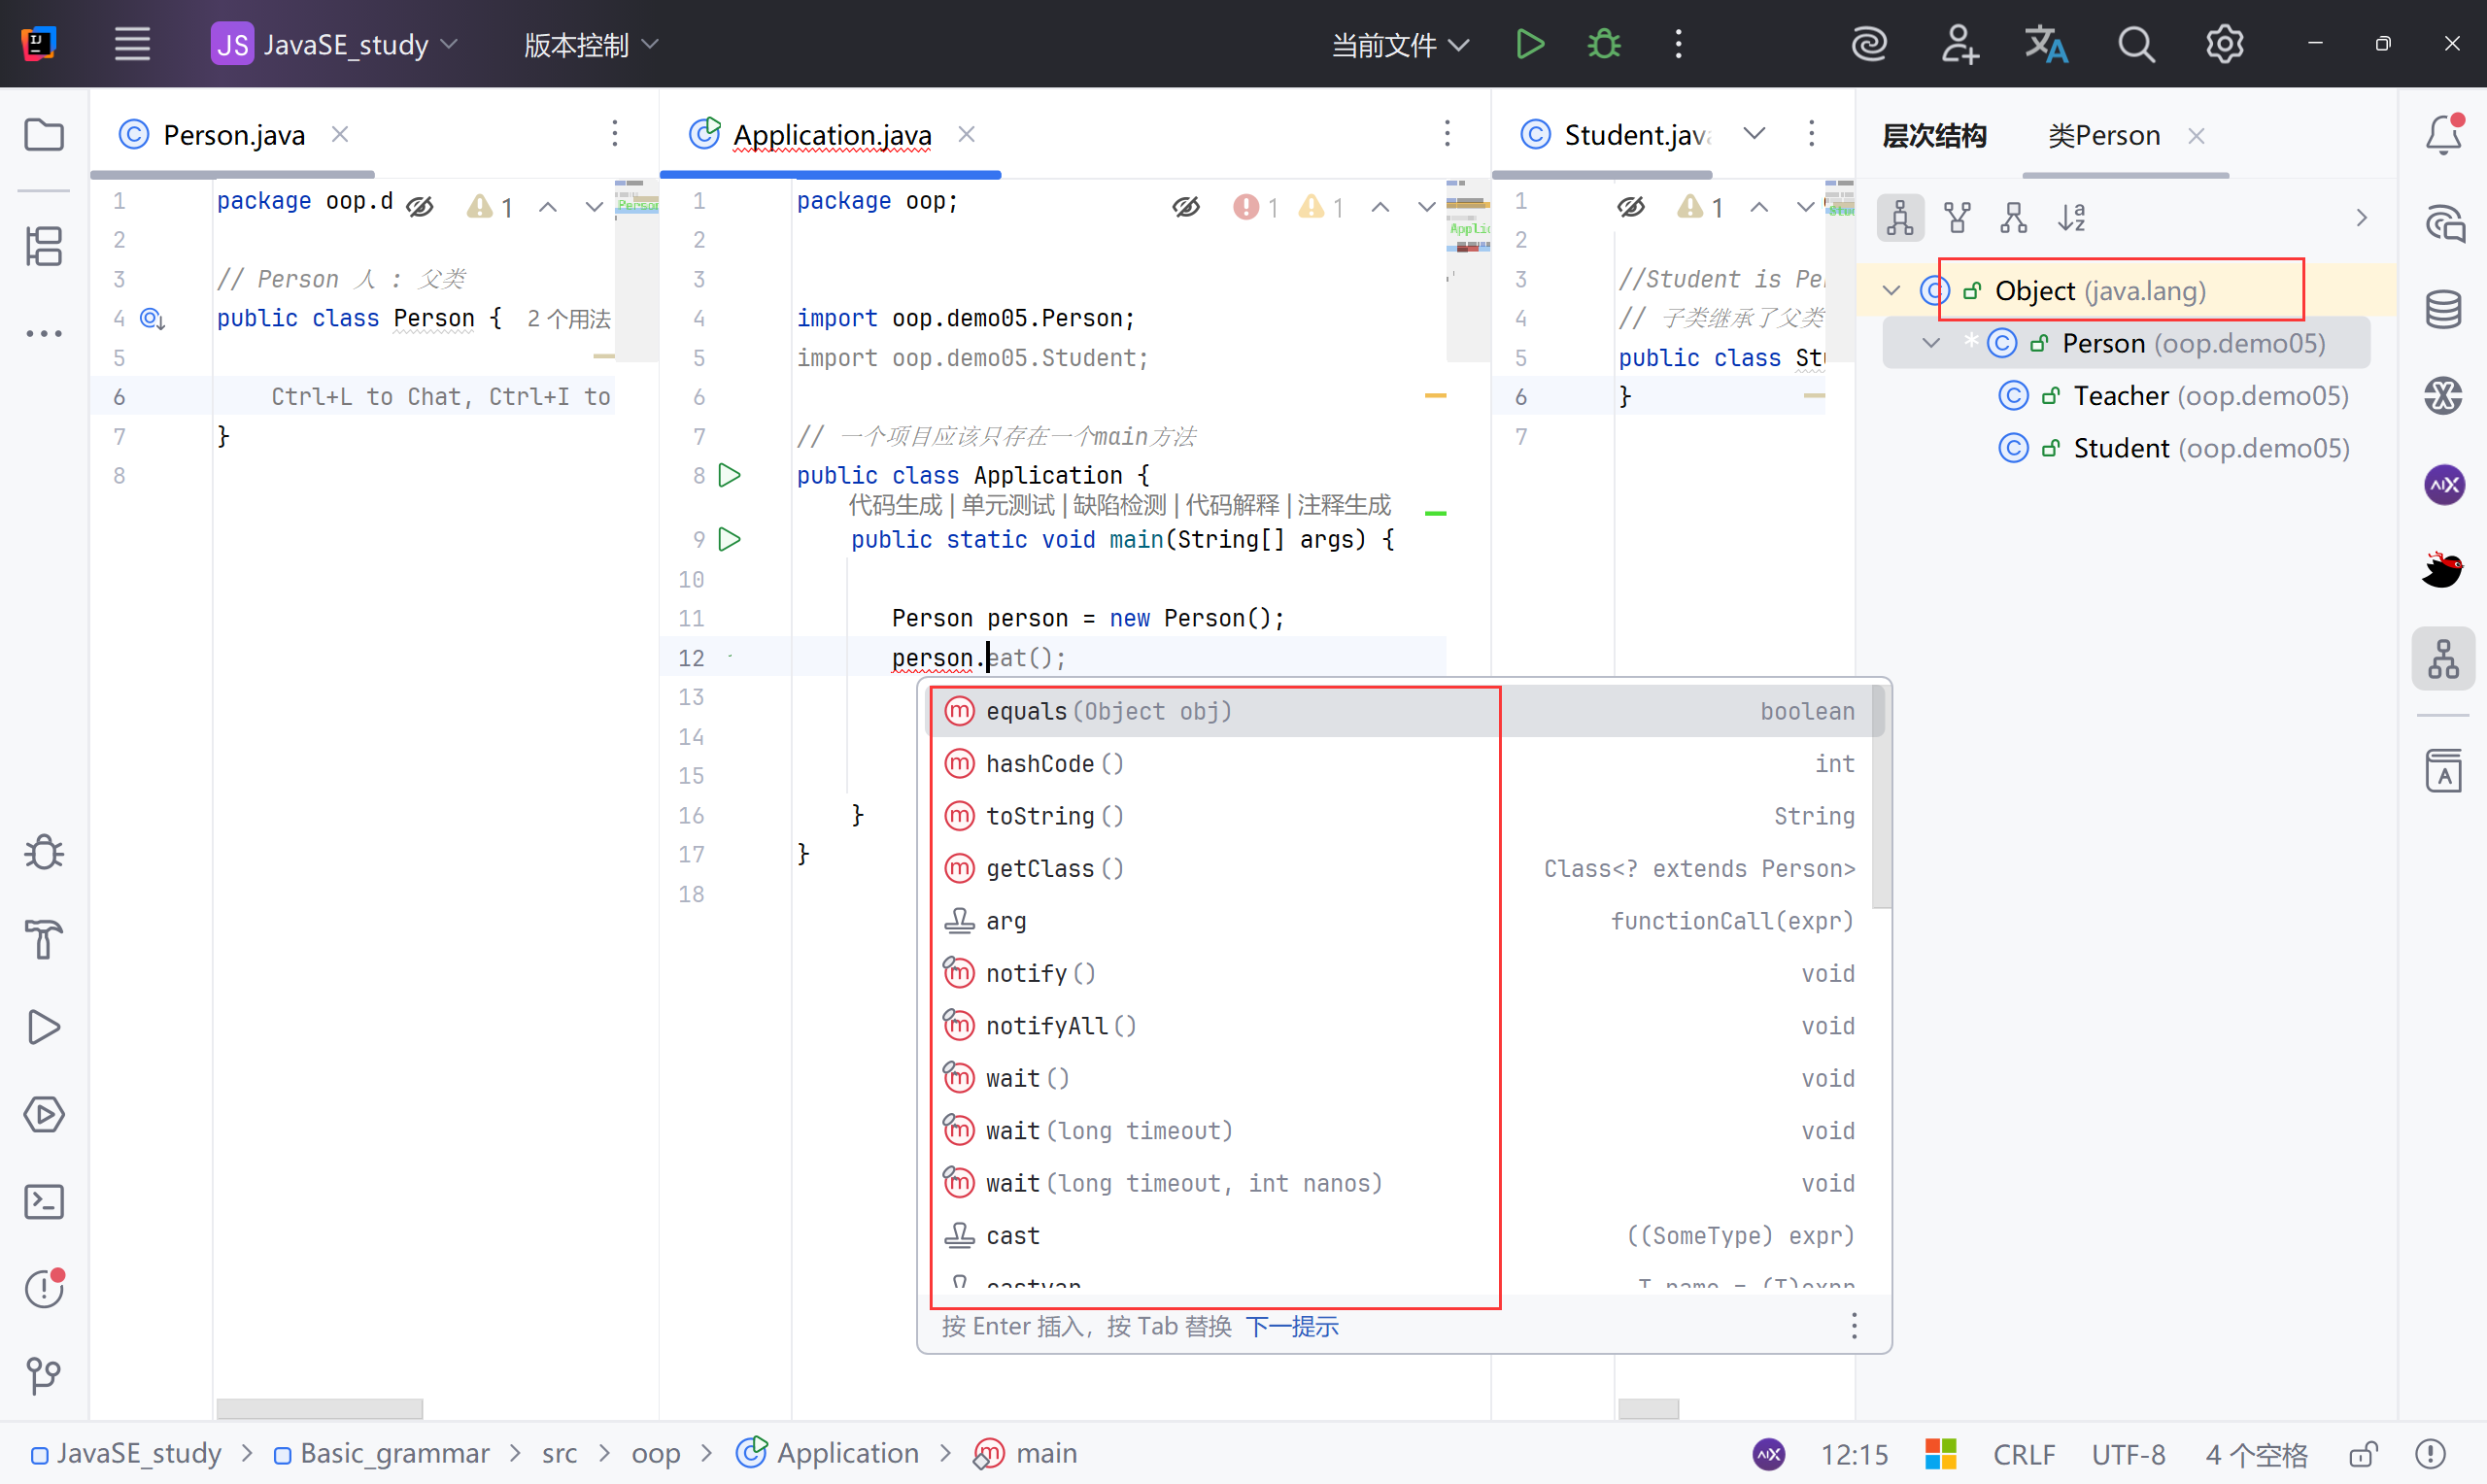This screenshot has height=1484, width=2487.
Task: Open the Structure tool window in left sidebar
Action: 44,246
